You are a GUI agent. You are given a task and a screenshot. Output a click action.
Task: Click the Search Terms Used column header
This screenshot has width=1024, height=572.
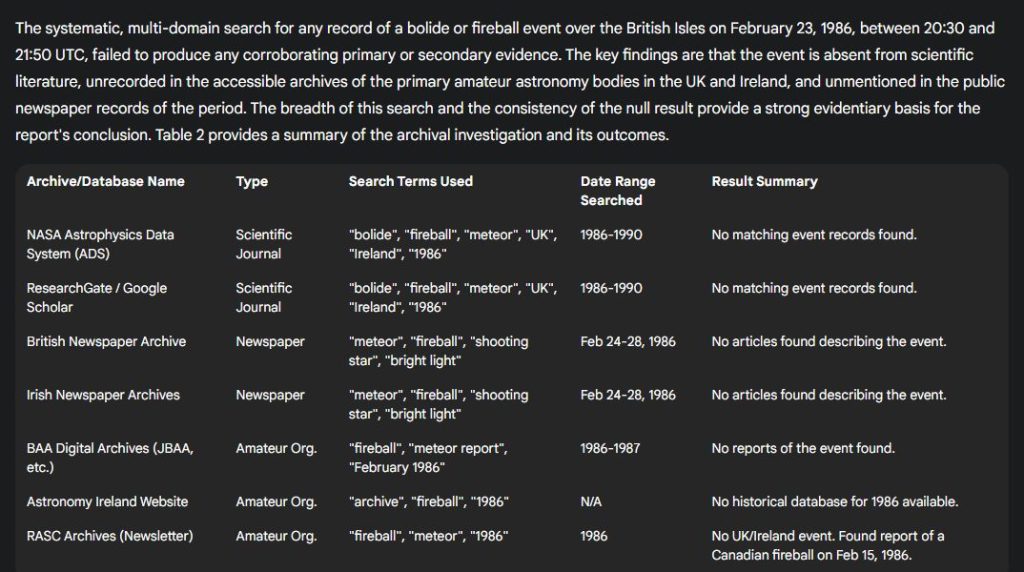410,182
